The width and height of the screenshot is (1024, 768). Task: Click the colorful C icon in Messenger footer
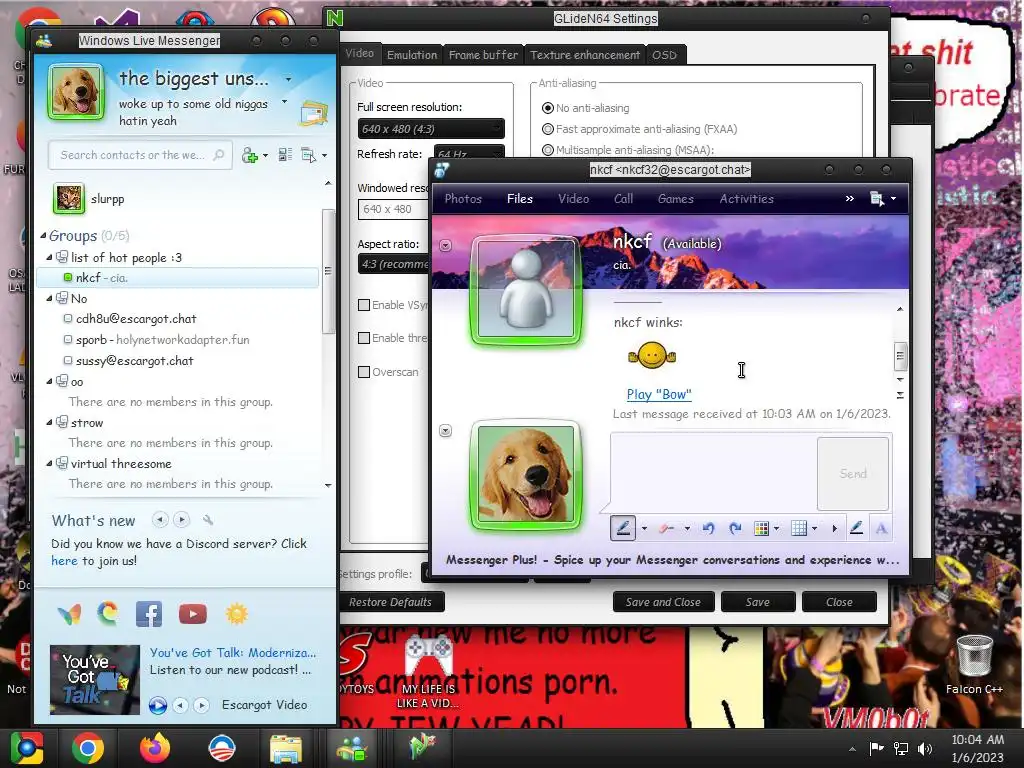(108, 613)
